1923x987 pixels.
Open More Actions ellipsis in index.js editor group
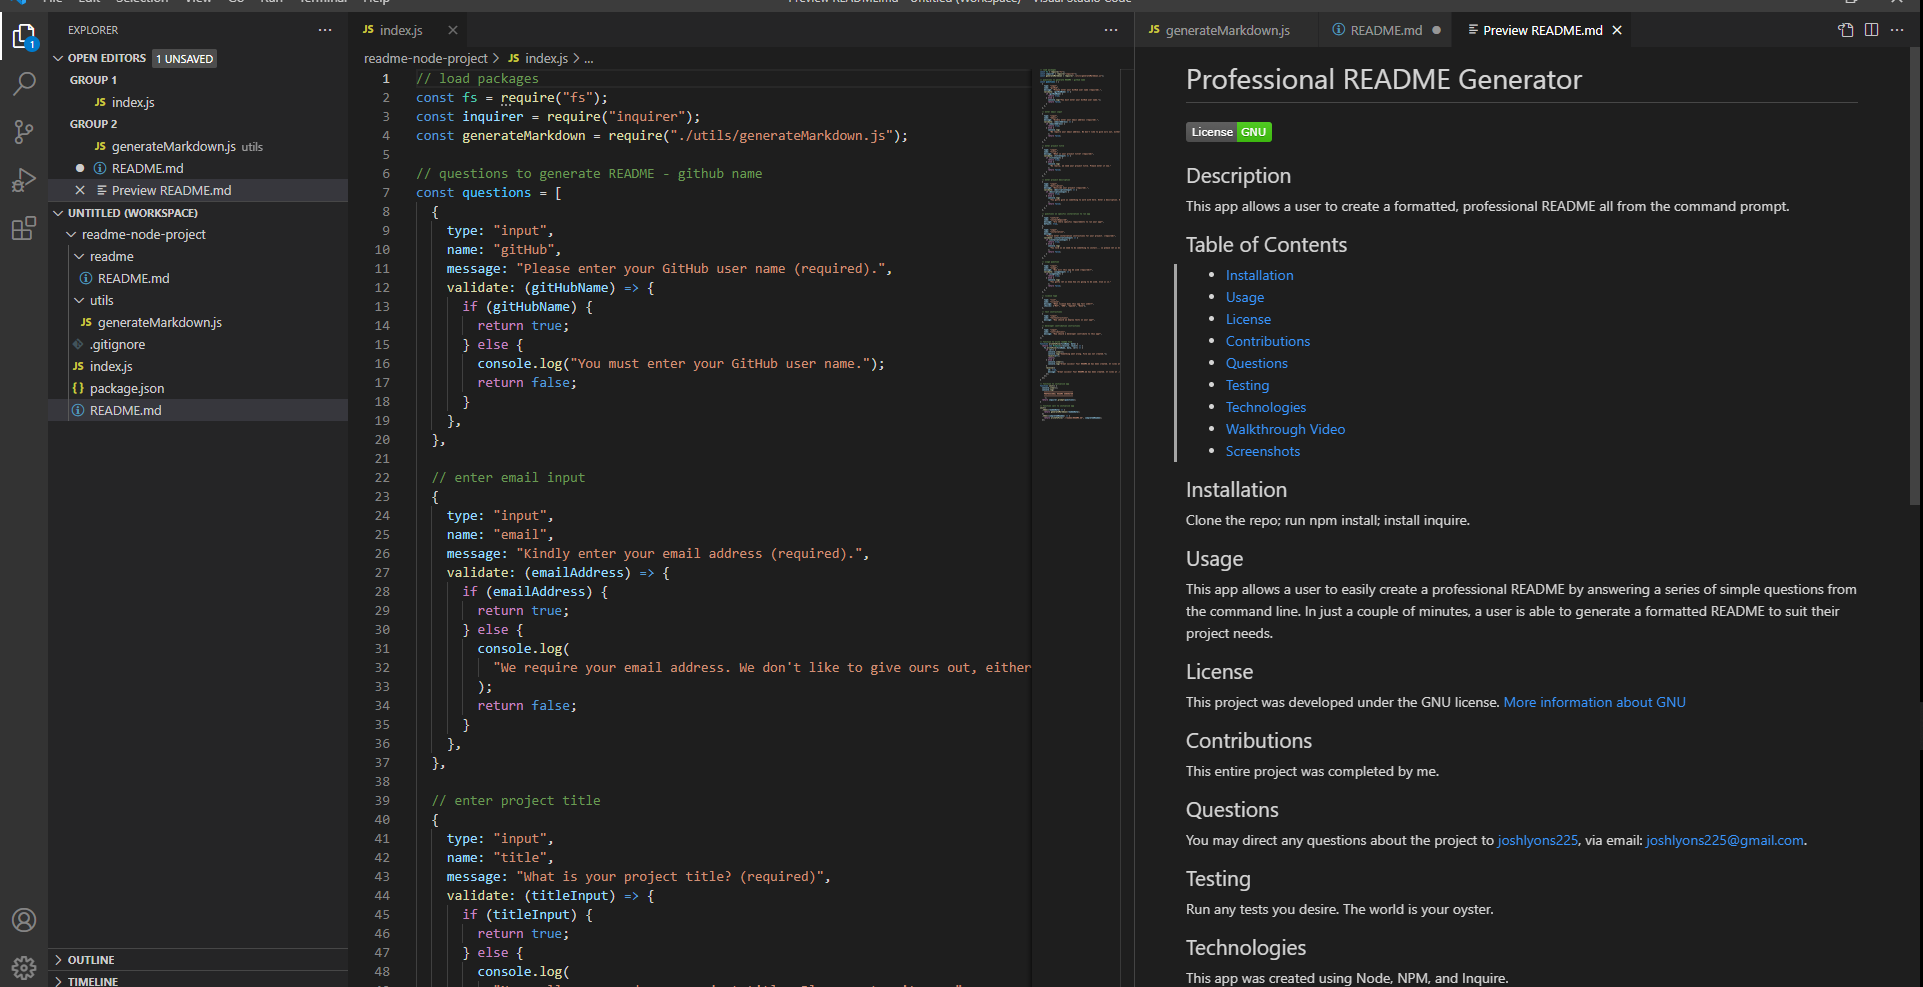(x=1111, y=30)
